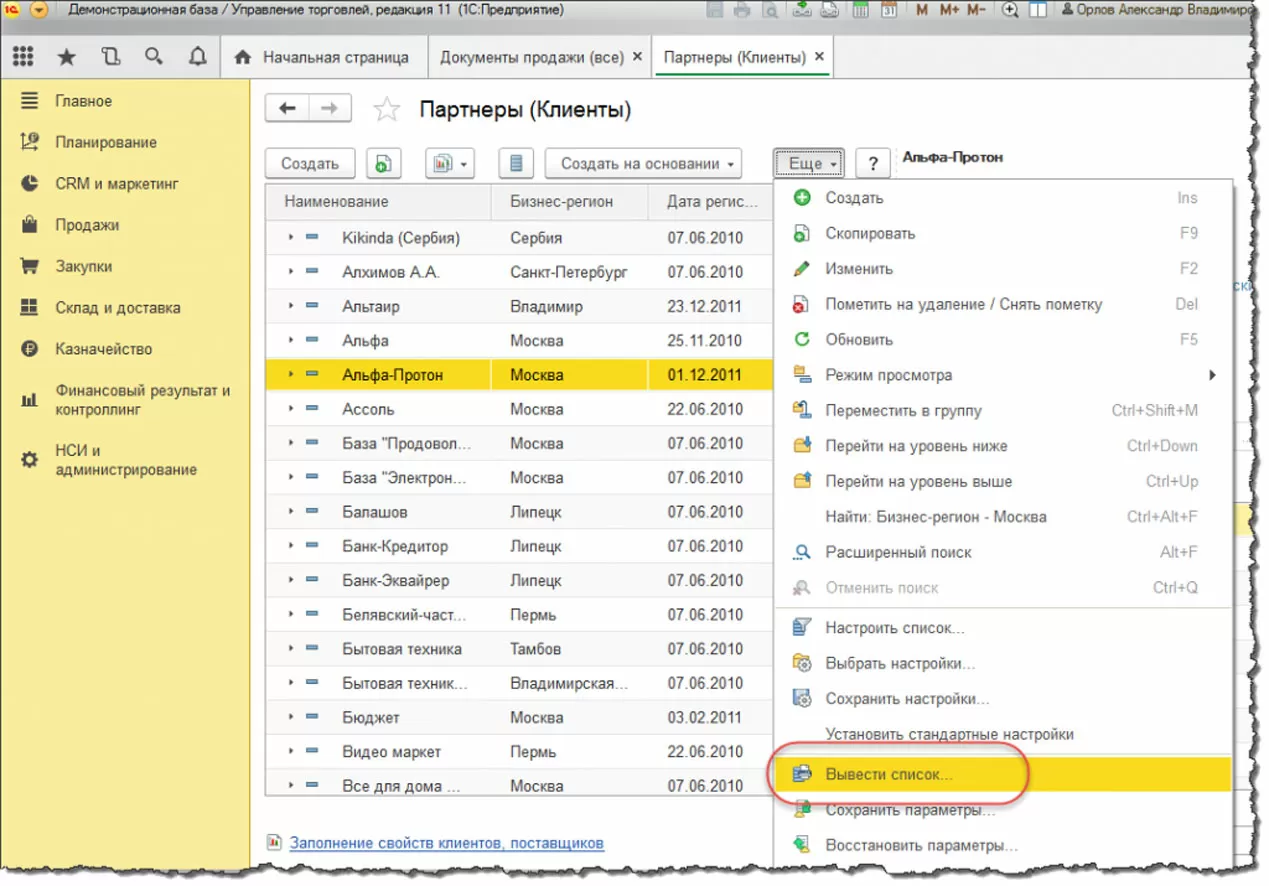Open Favorites via the star icon in top panel
The width and height of the screenshot is (1269, 886).
click(67, 57)
